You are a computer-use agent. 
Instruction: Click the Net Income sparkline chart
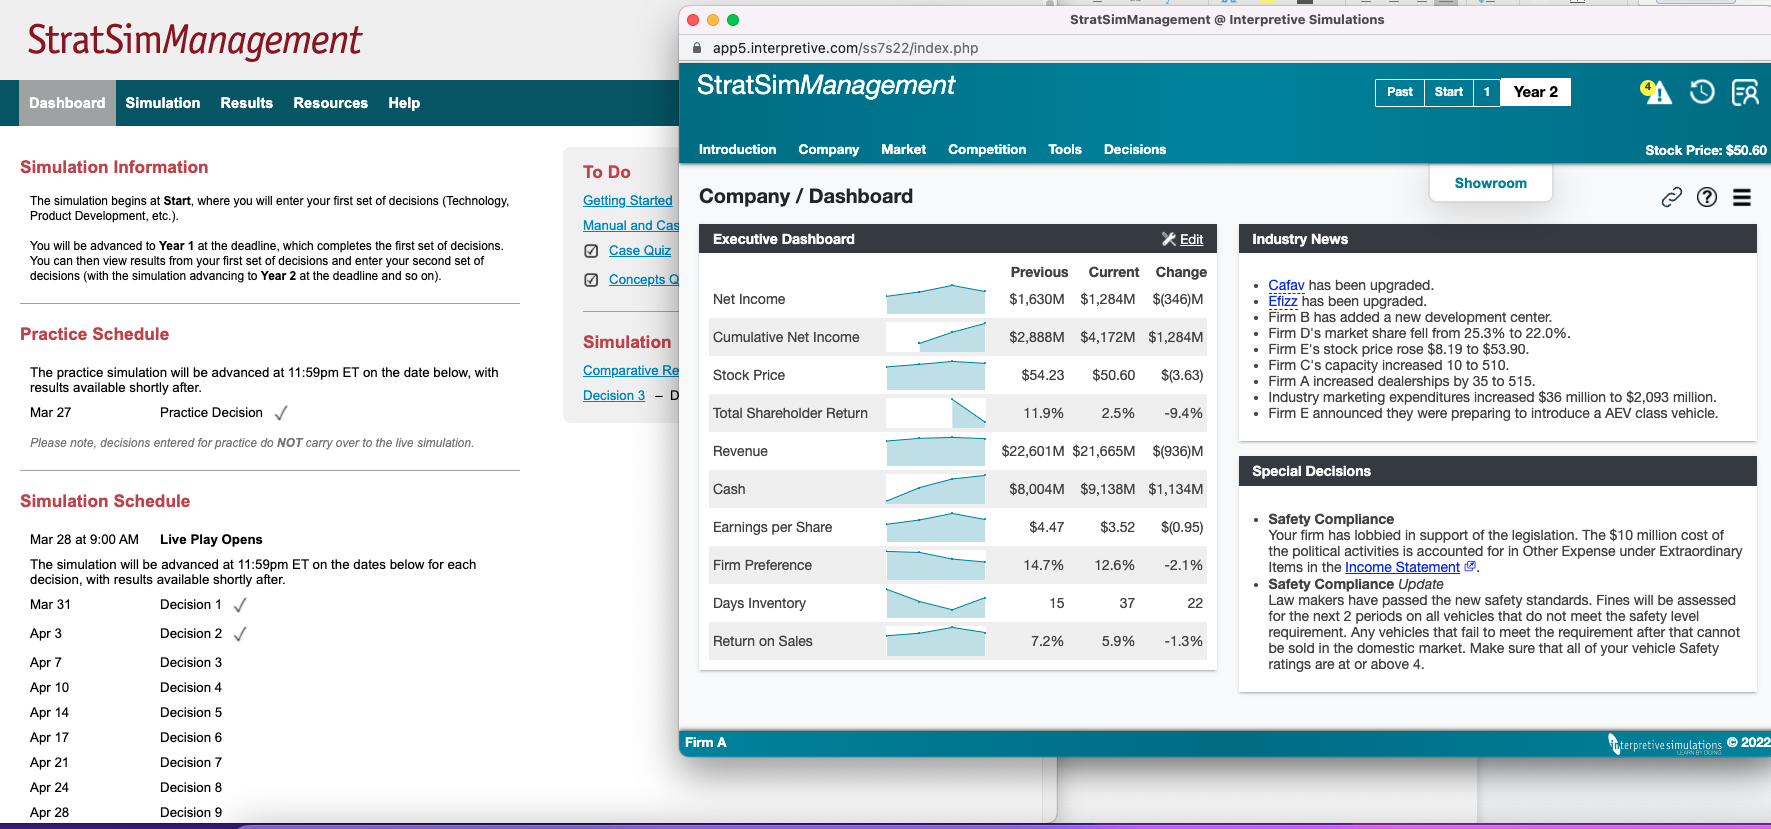tap(936, 299)
